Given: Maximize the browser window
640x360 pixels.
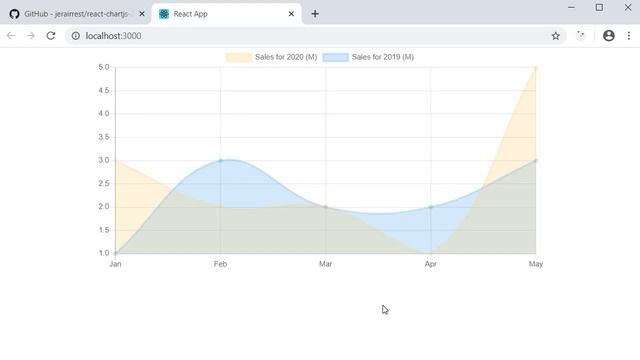Looking at the screenshot, I should point(599,7).
